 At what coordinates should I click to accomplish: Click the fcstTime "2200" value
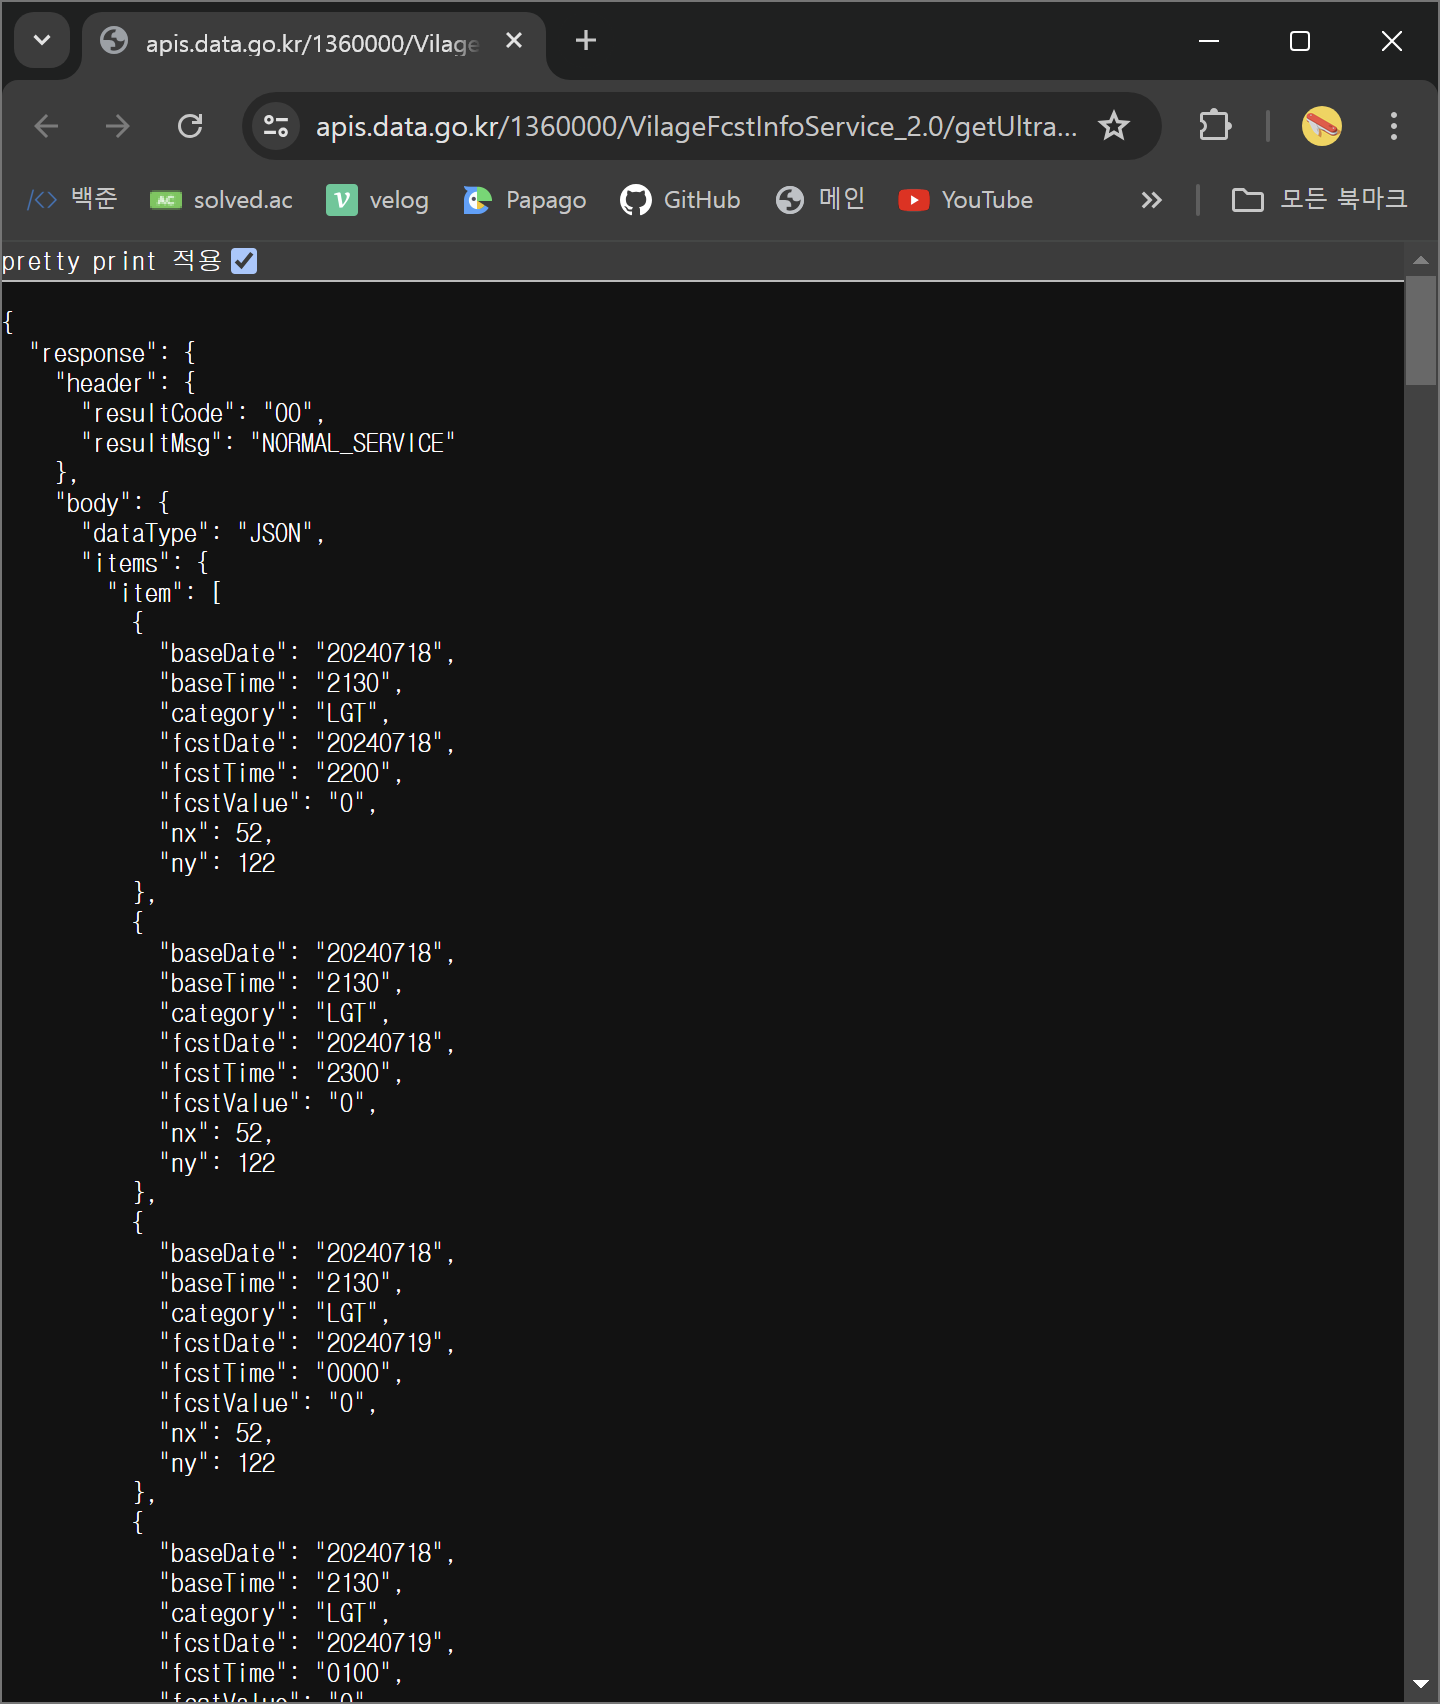tap(353, 773)
